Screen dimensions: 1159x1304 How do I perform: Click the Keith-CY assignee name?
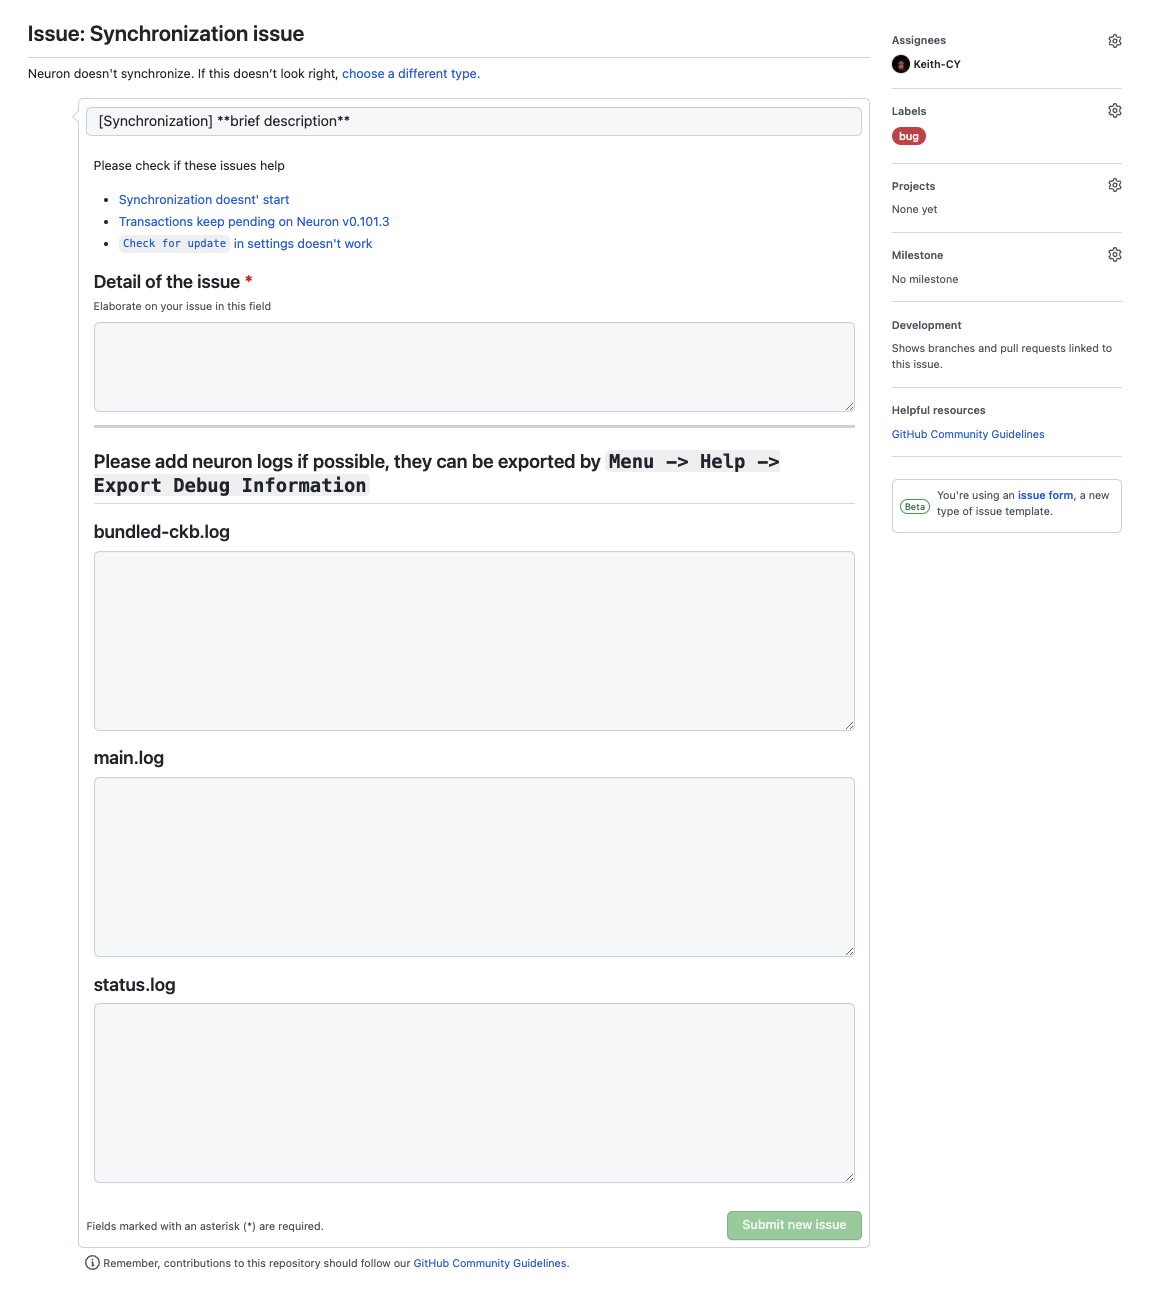(x=937, y=64)
